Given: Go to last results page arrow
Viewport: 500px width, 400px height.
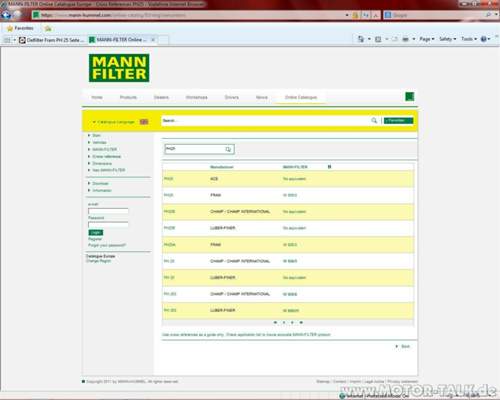Looking at the screenshot, I should coord(301,322).
